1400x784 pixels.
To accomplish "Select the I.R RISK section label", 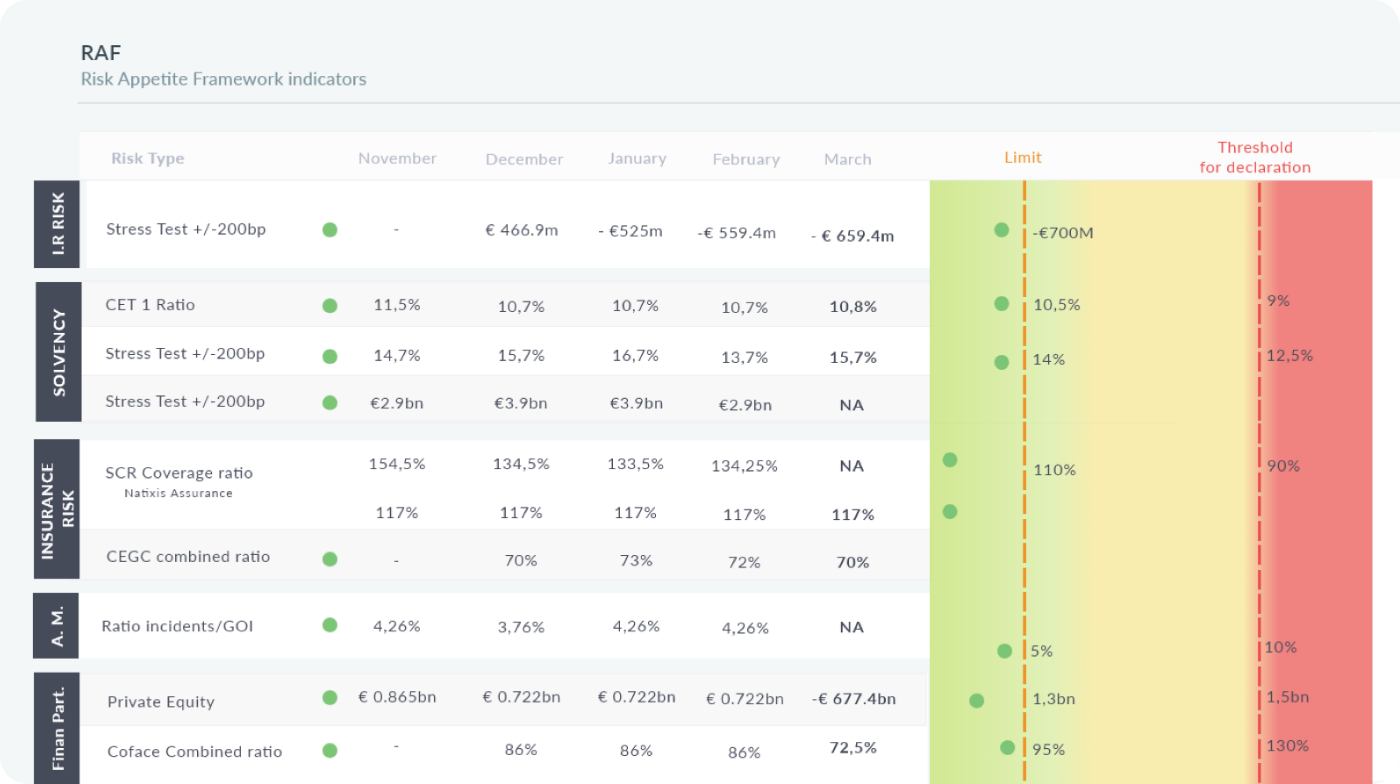I will pos(59,224).
